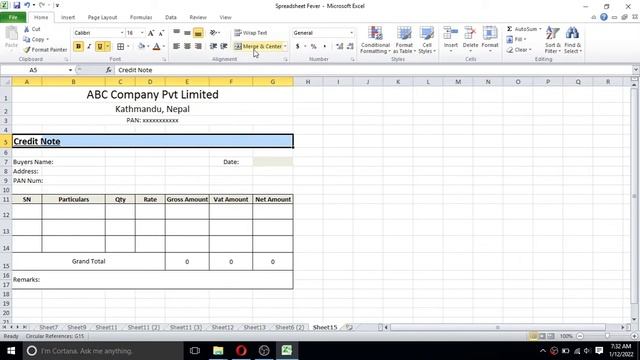640x360 pixels.
Task: Decrease the cell indent
Action: tap(213, 47)
